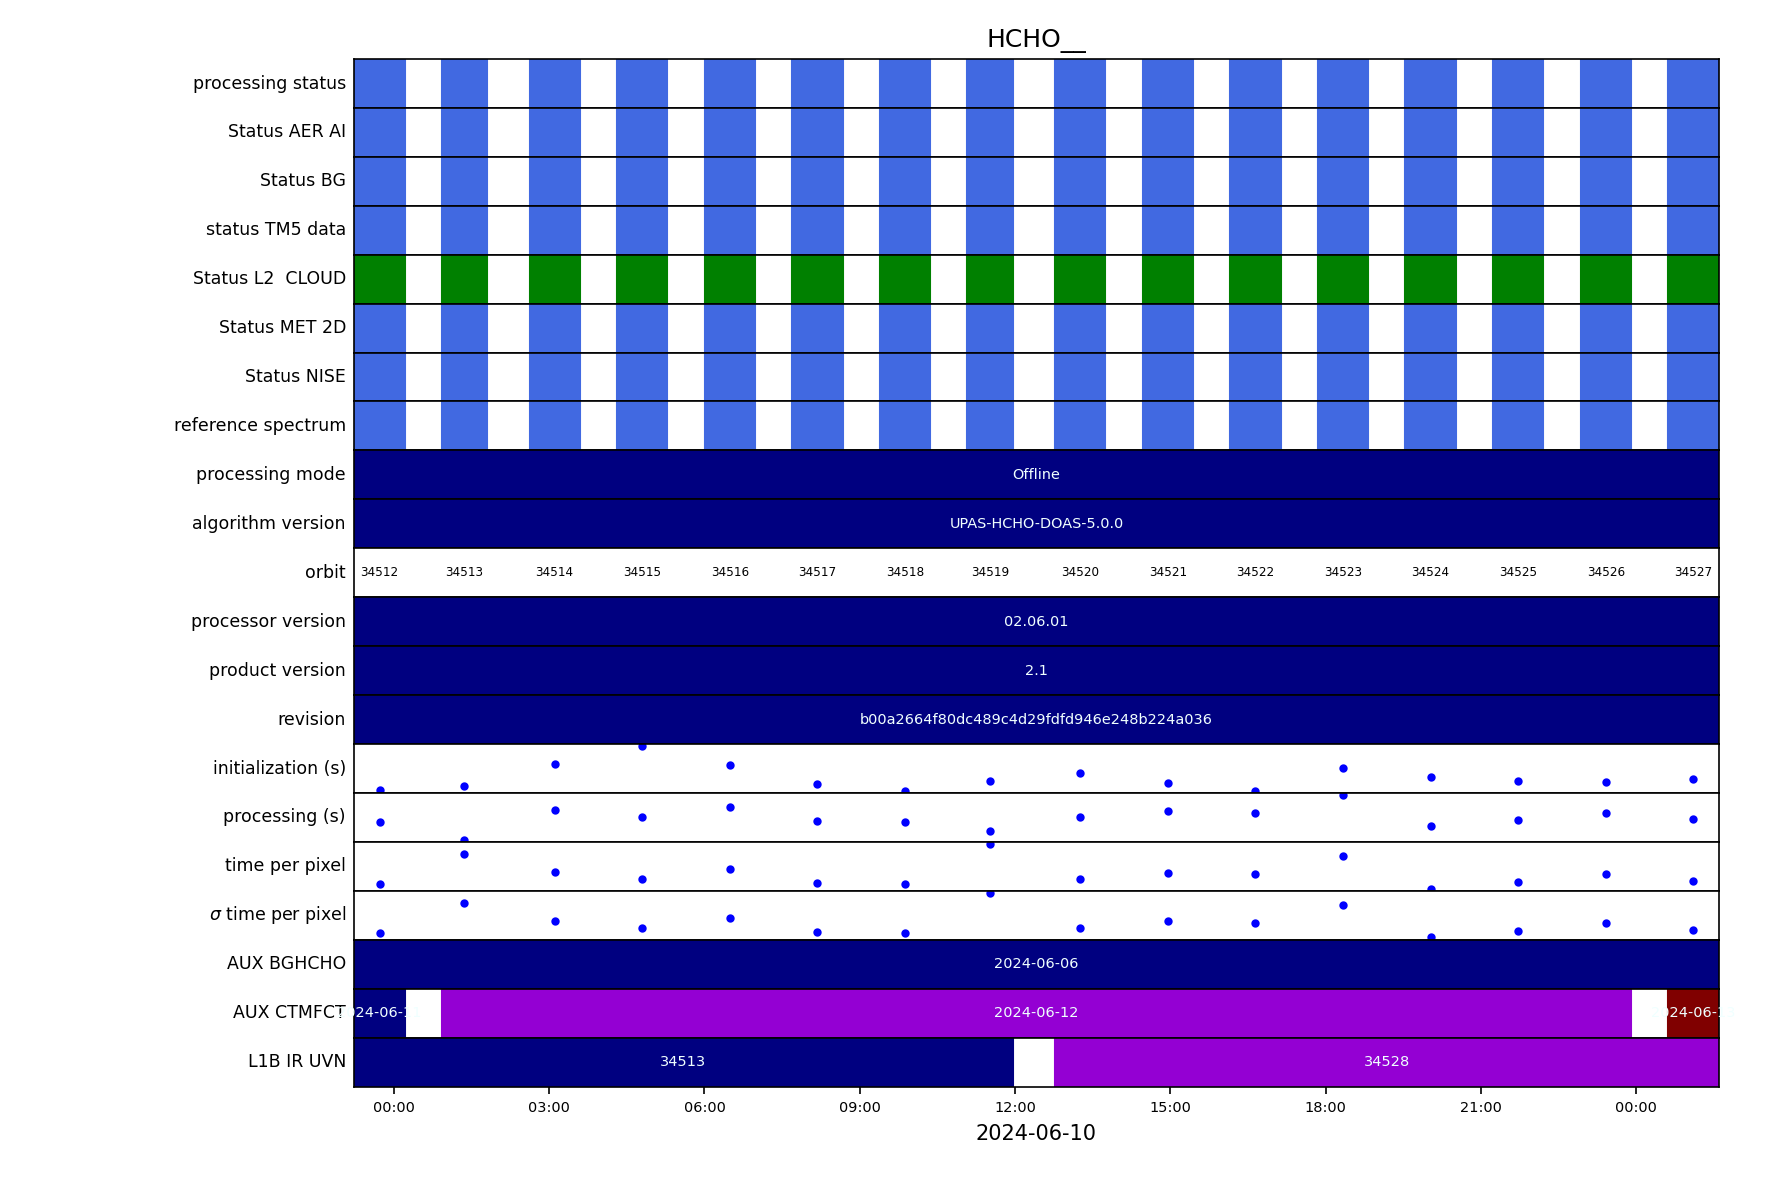Image resolution: width=1771 pixels, height=1181 pixels.
Task: Click the revision hash b00a2664f80dc489... bar
Action: tap(1036, 720)
